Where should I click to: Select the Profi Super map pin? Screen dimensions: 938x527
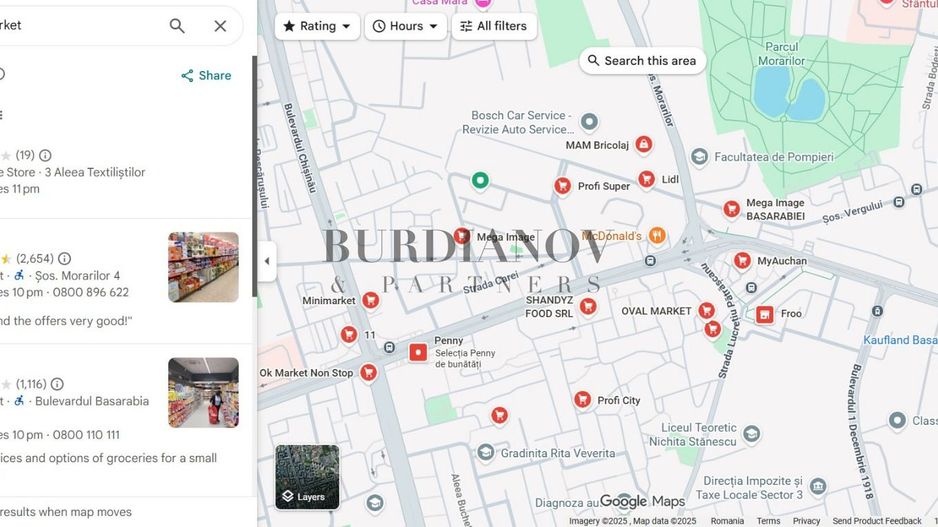(562, 186)
